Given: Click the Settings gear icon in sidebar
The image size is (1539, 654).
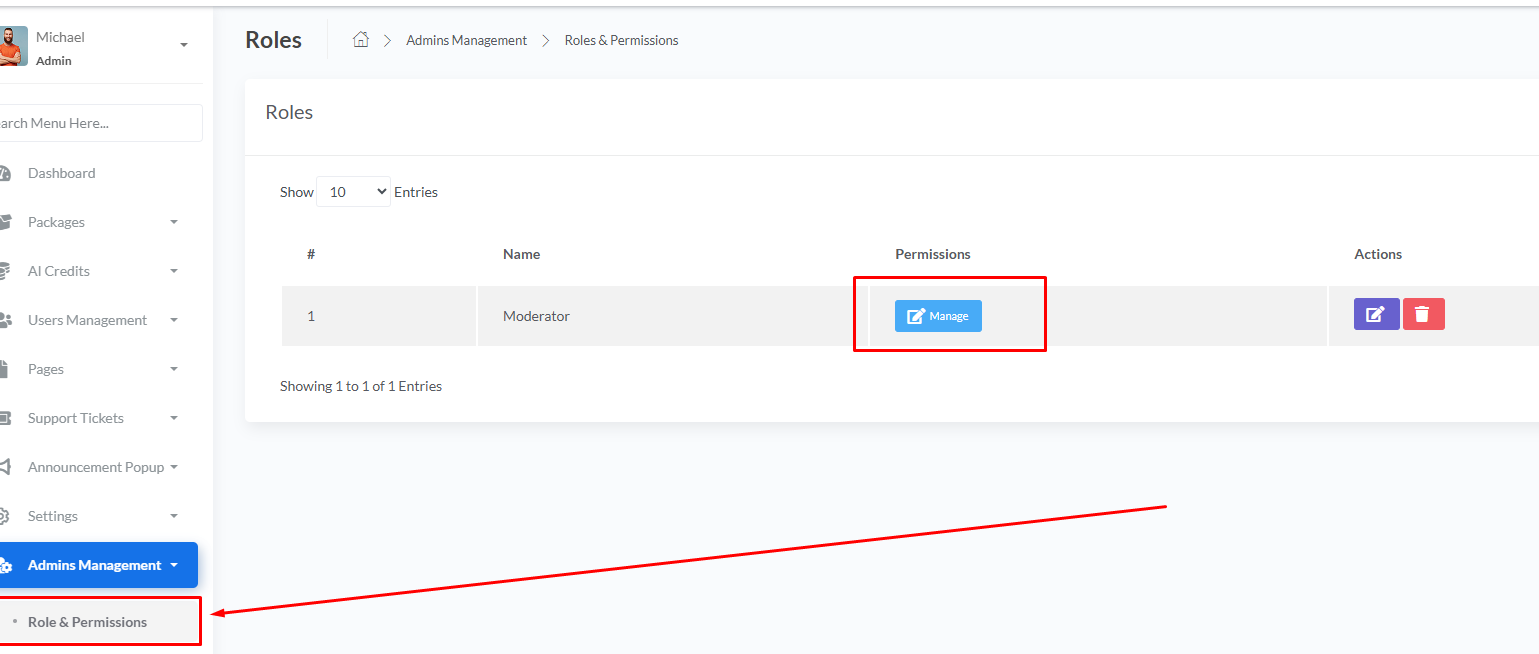Looking at the screenshot, I should [x=5, y=516].
